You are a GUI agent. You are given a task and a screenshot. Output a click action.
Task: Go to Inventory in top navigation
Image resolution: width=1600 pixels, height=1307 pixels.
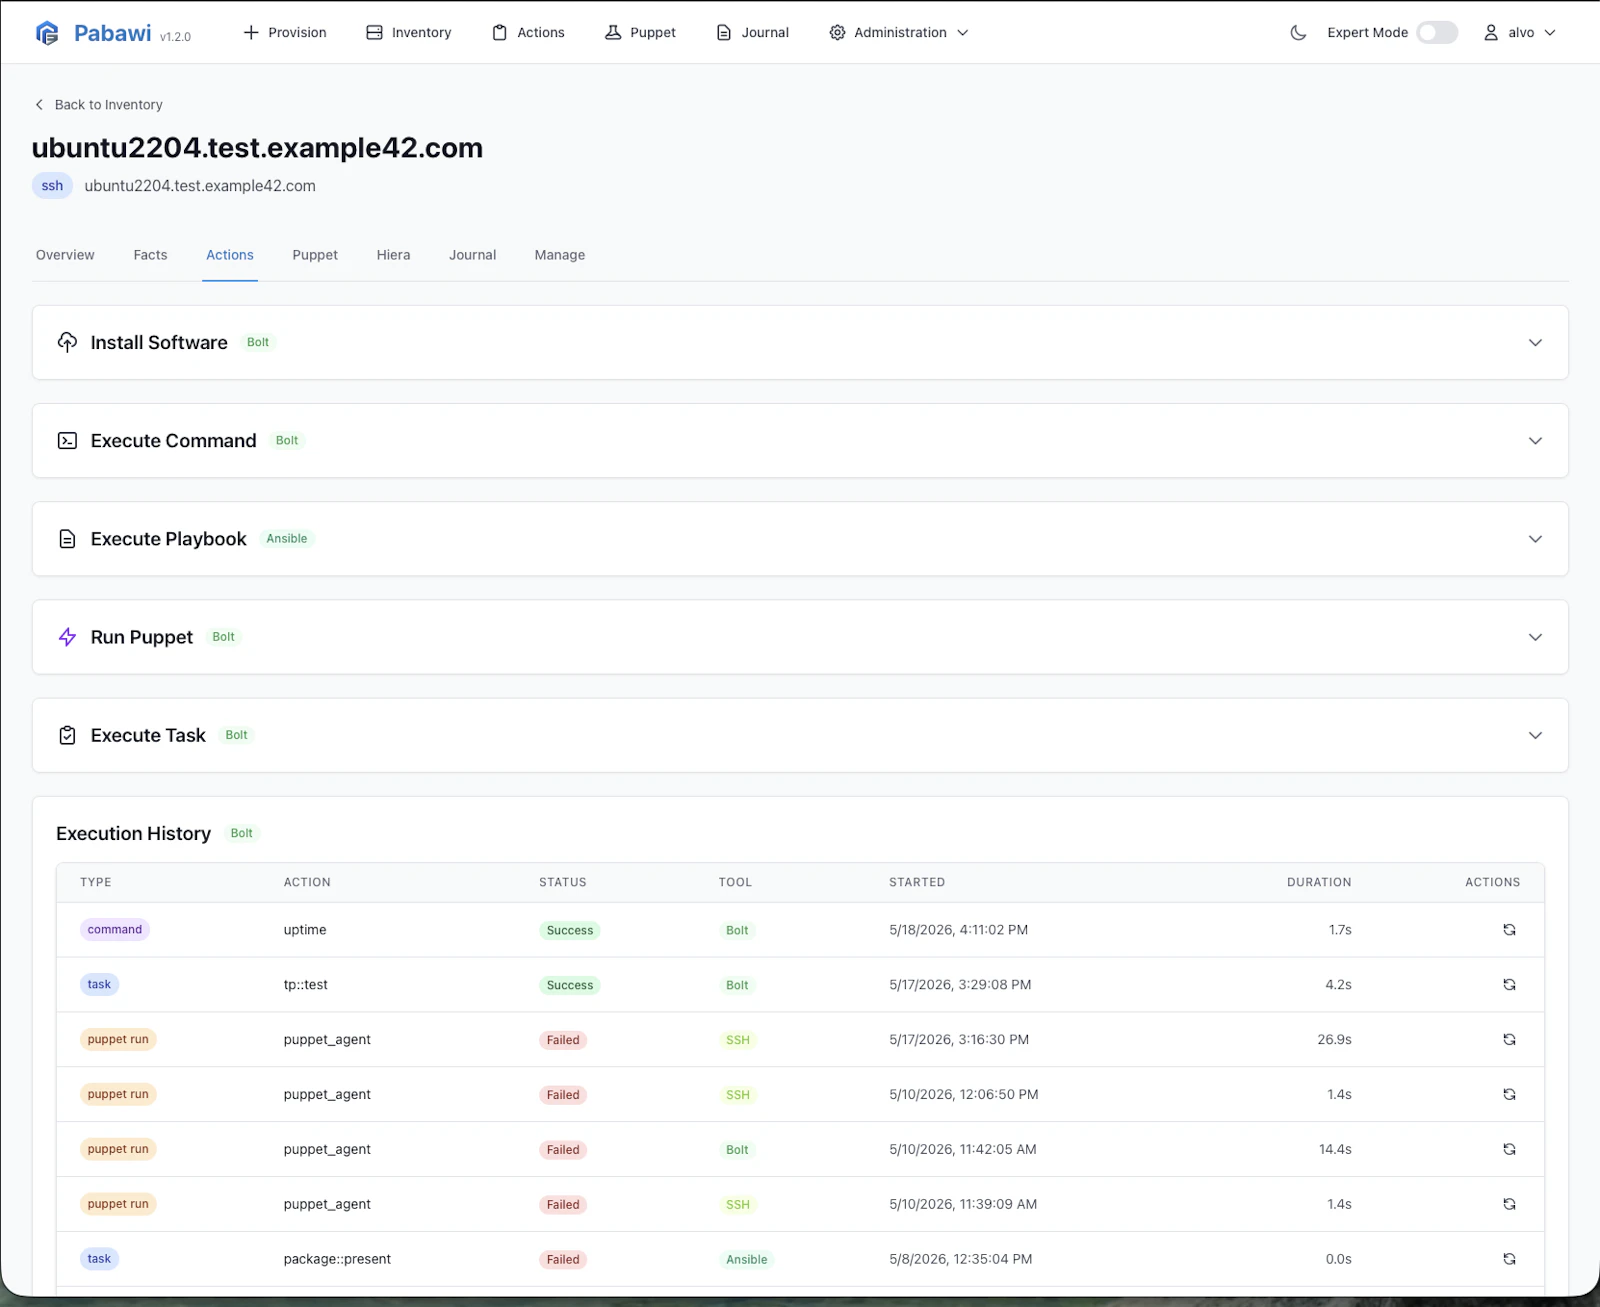coord(409,33)
